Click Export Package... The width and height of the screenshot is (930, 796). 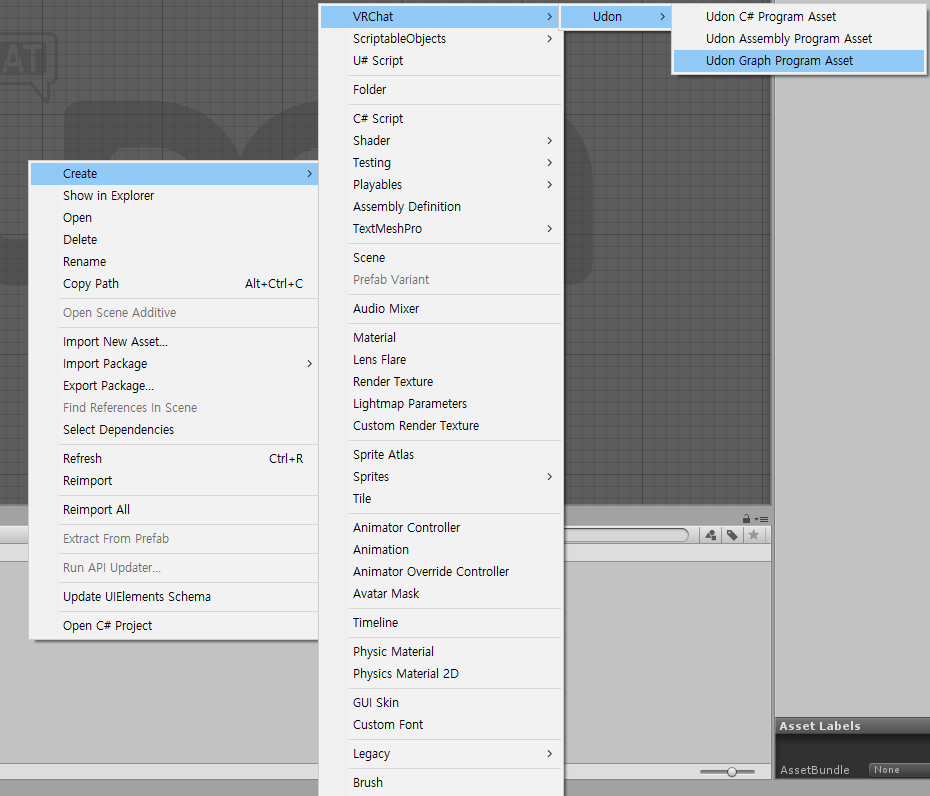174,385
